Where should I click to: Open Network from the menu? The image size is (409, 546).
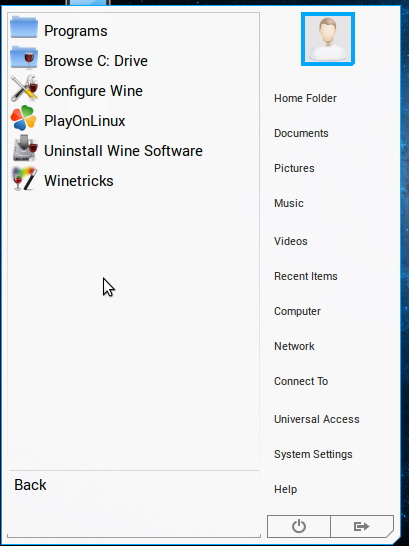tap(294, 346)
